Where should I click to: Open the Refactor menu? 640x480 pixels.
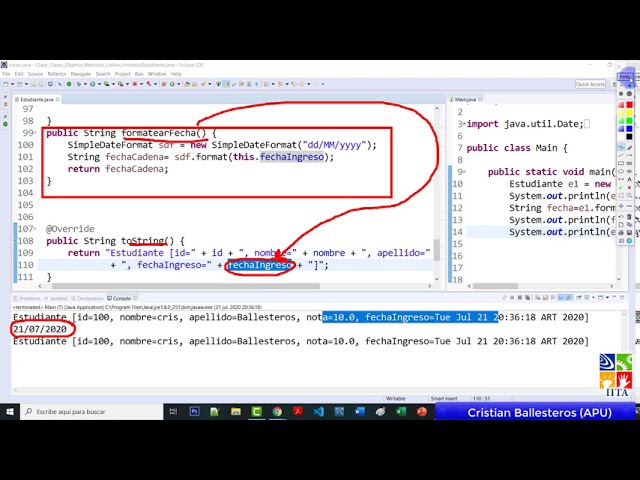coord(57,74)
